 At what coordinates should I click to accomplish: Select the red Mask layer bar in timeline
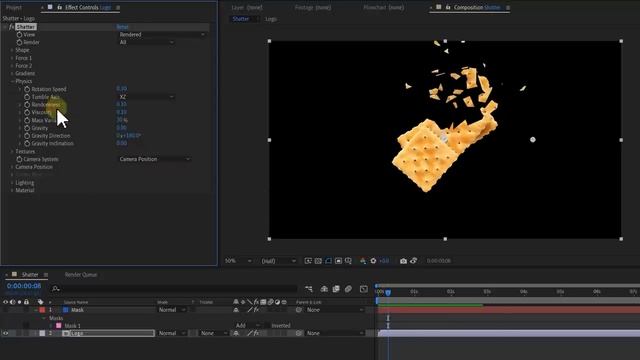pos(509,310)
